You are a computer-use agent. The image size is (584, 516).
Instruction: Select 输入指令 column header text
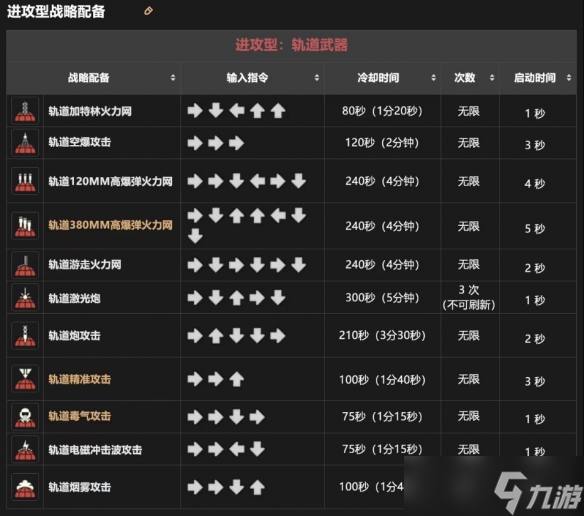pyautogui.click(x=247, y=77)
